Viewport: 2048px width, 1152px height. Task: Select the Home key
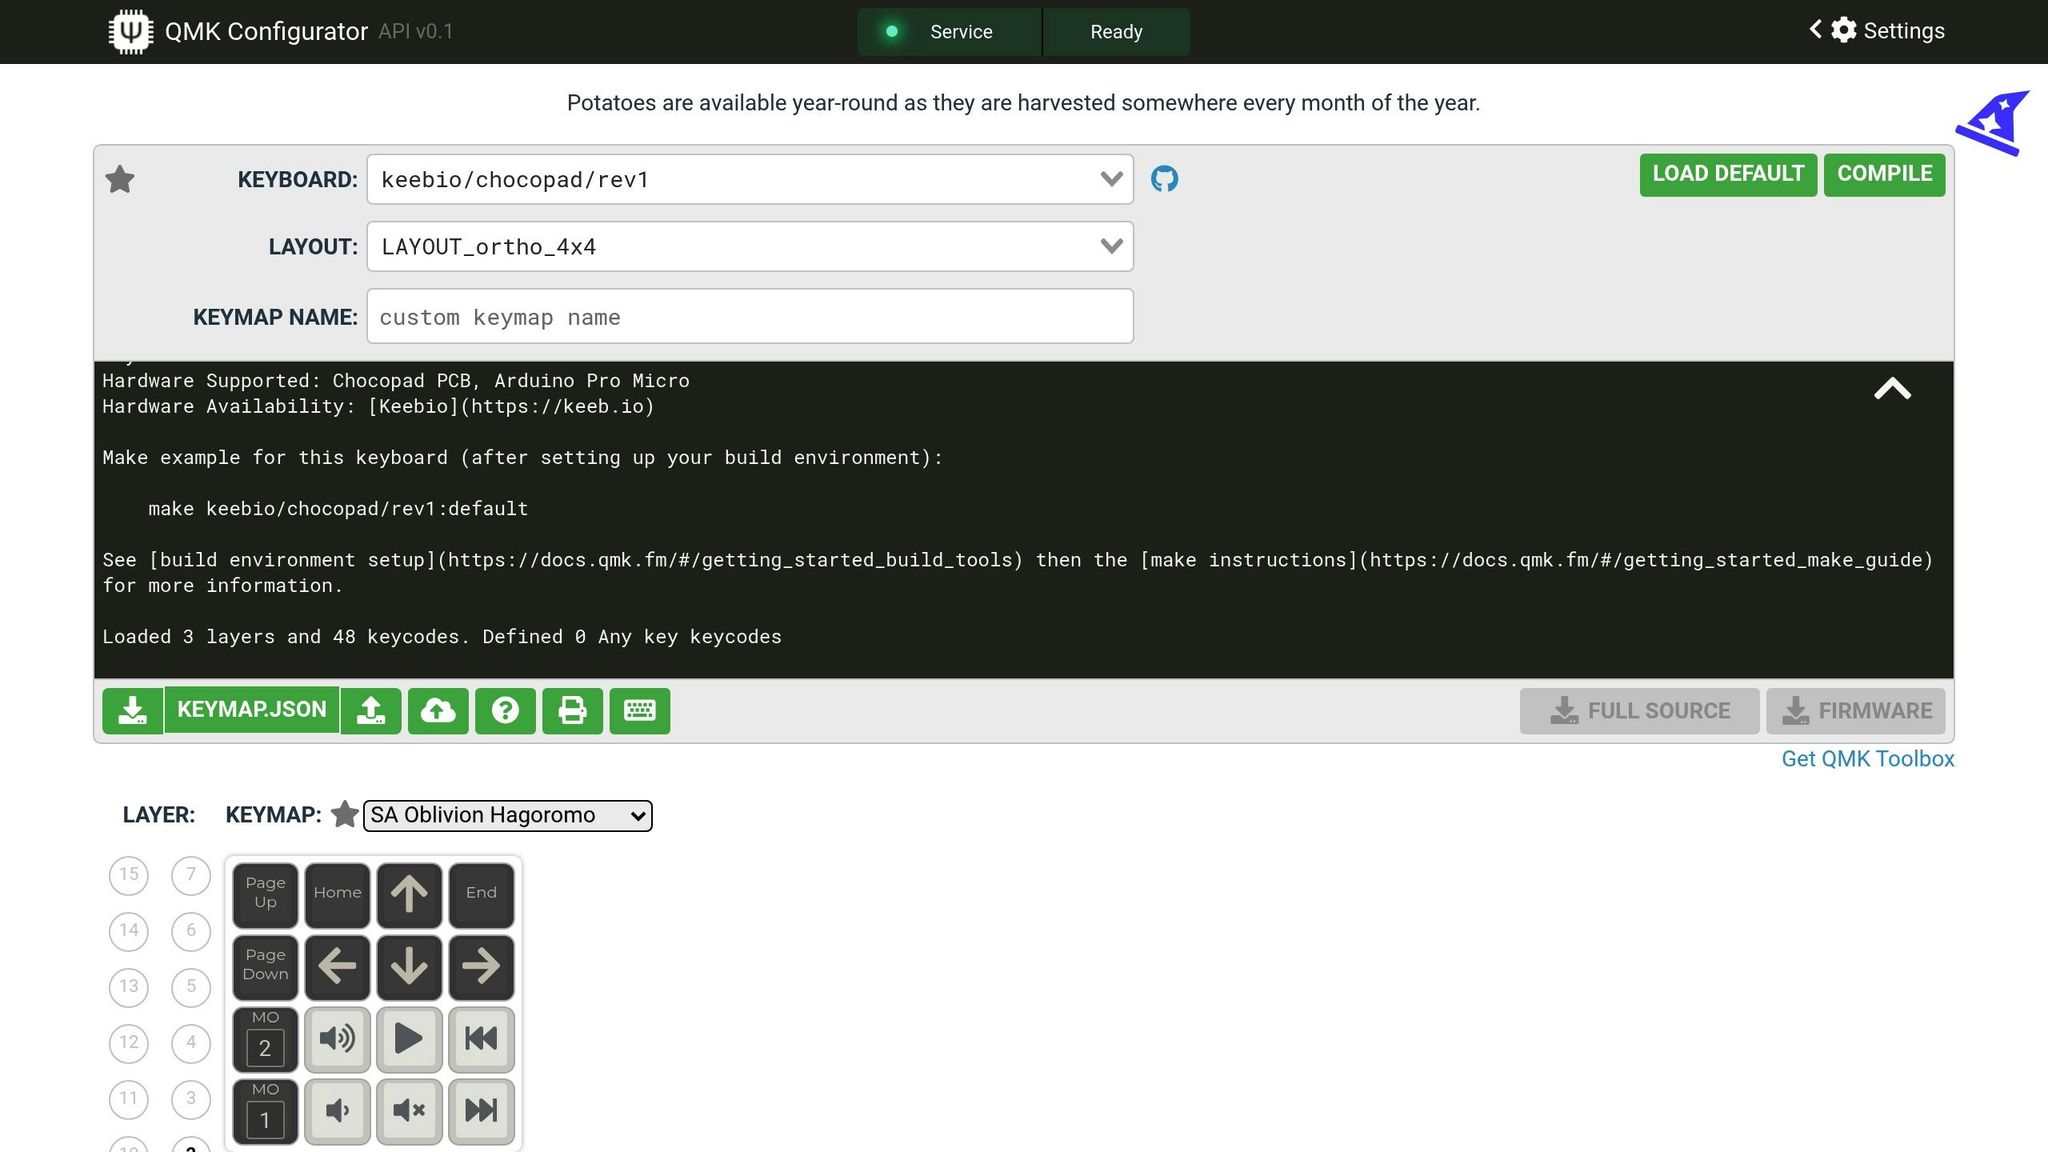337,894
